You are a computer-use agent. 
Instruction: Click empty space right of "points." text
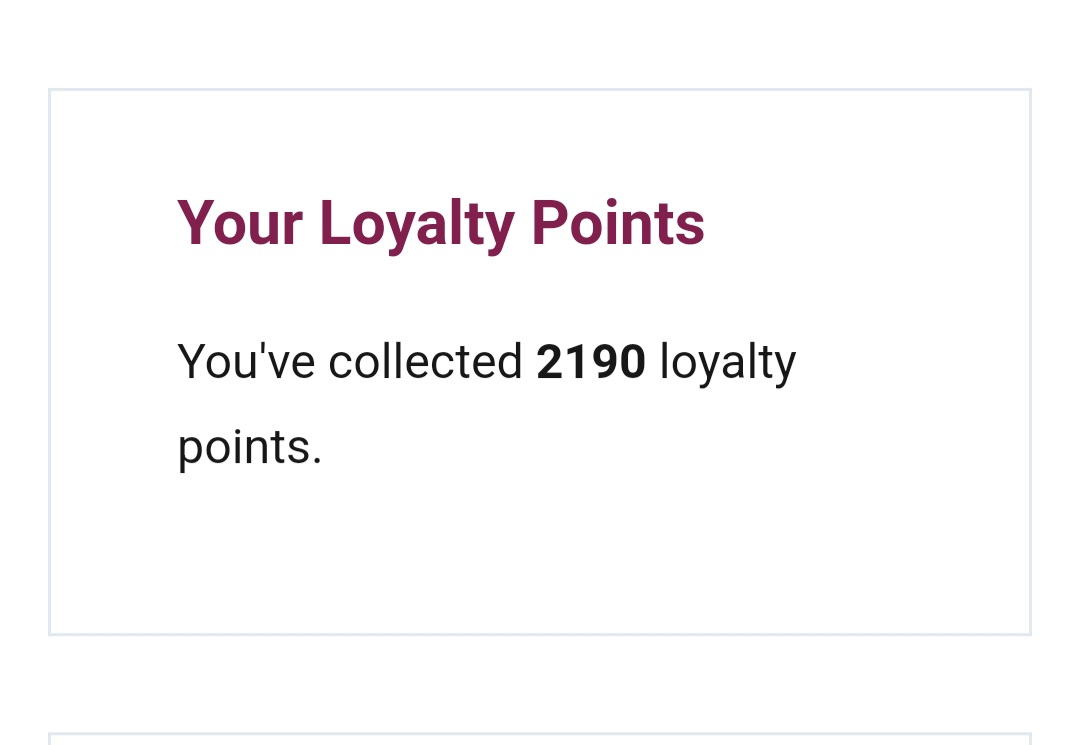[x=650, y=448]
